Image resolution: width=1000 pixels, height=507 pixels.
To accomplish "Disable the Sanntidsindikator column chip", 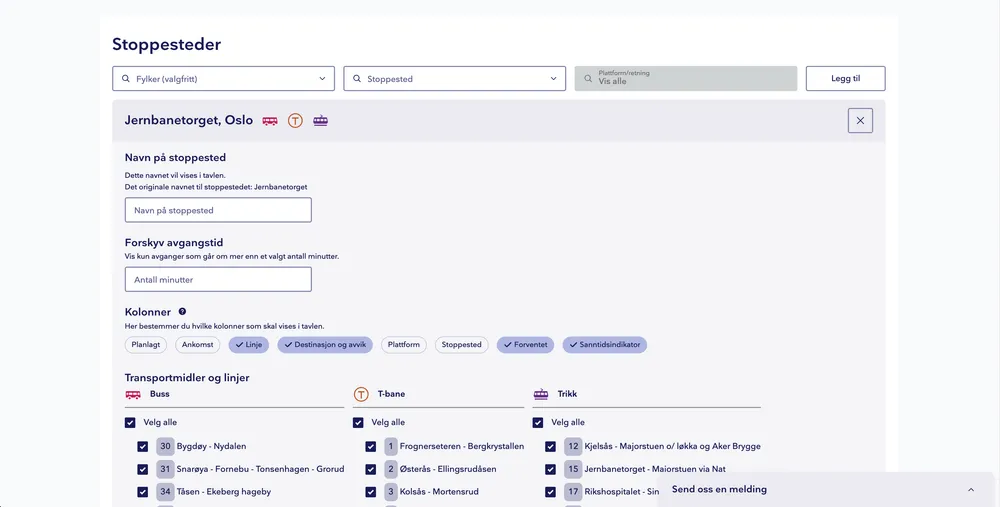I will click(605, 345).
